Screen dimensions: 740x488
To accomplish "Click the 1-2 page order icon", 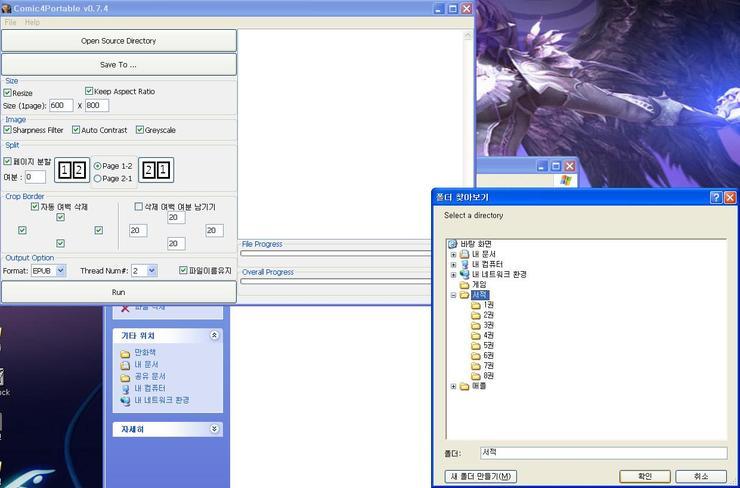I will 71,171.
